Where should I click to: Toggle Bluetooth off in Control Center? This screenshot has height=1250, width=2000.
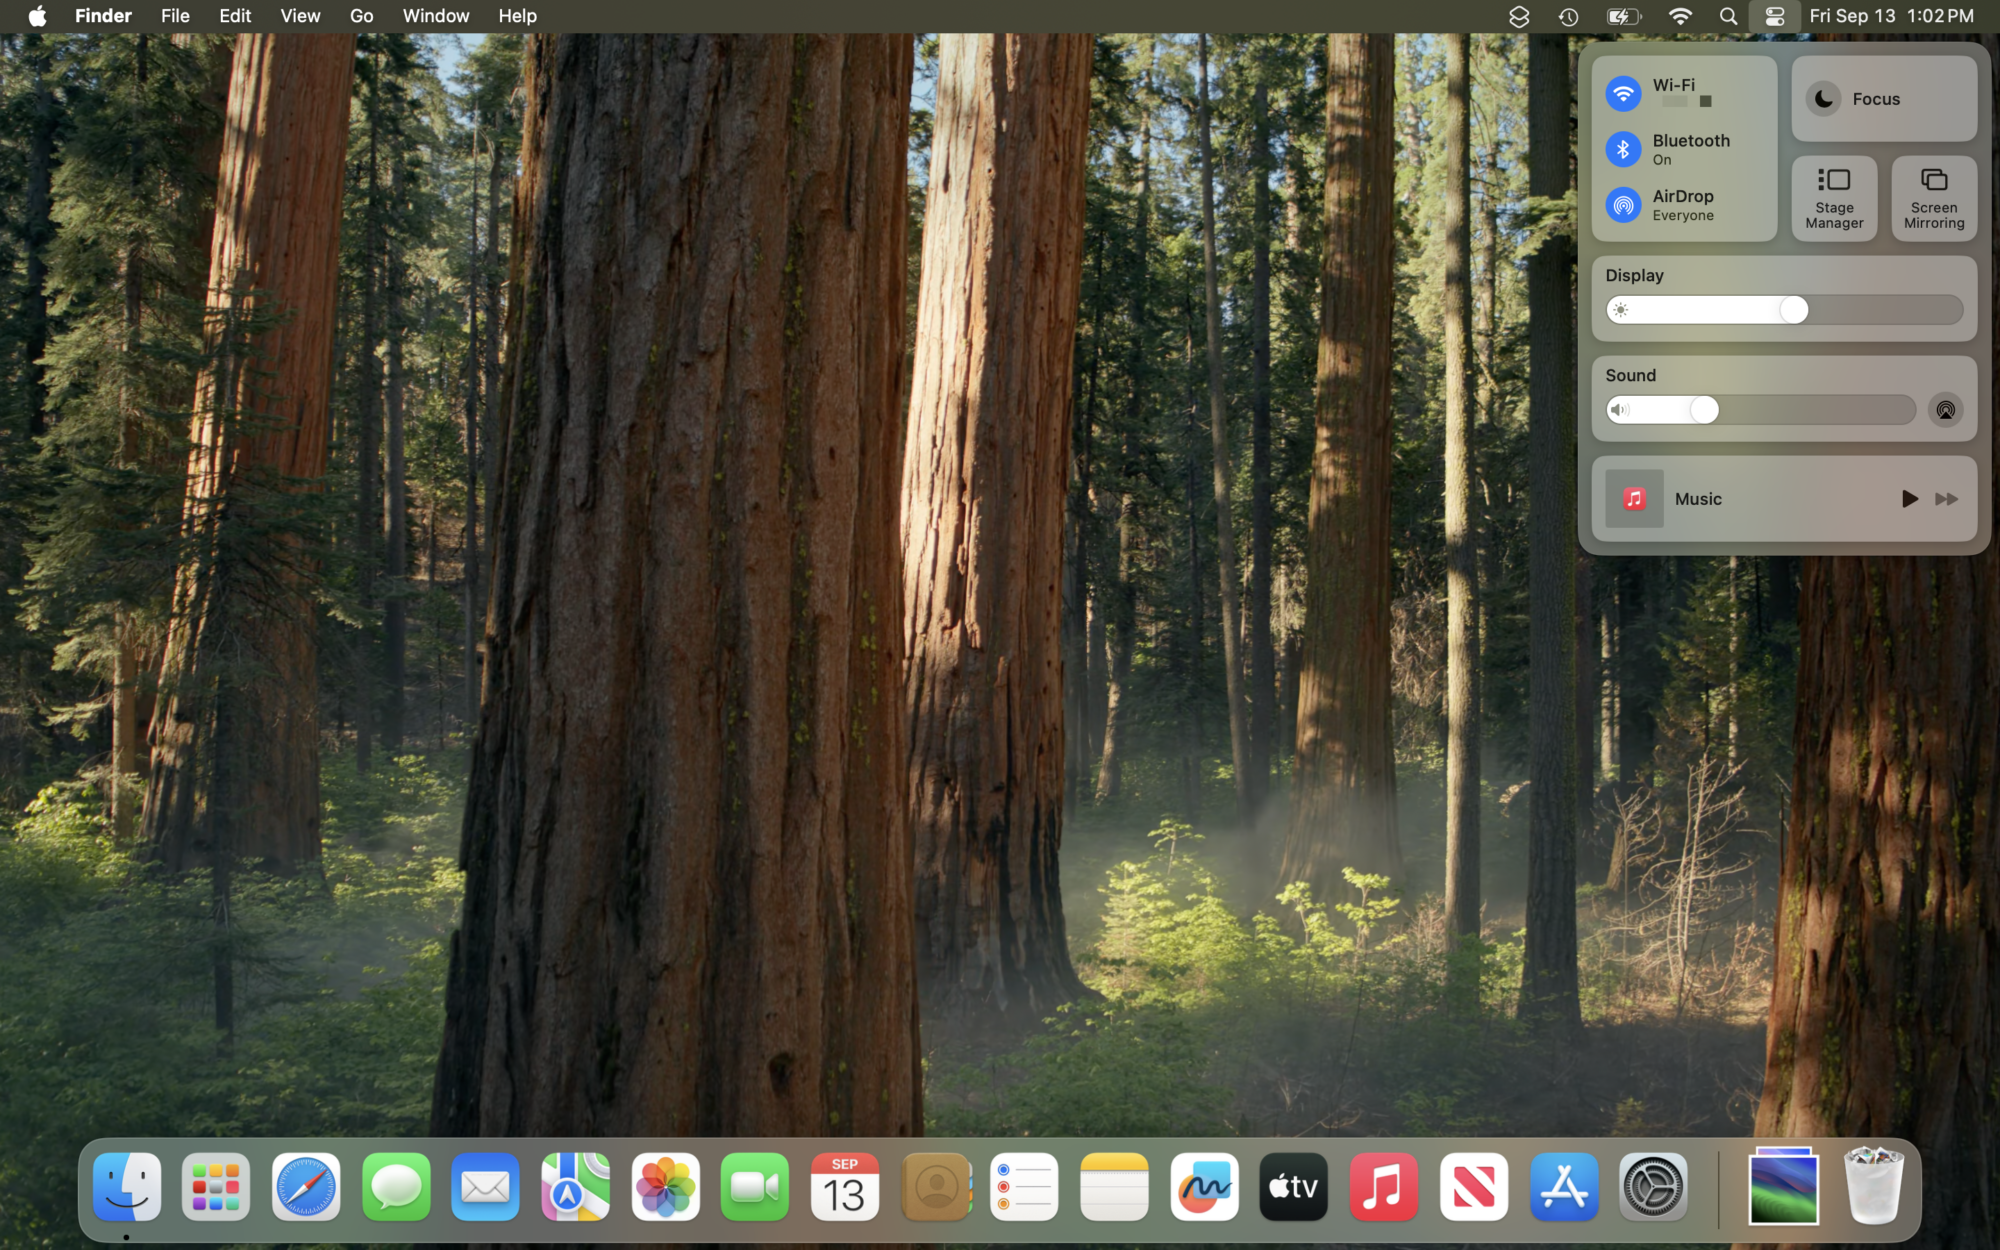click(1624, 149)
